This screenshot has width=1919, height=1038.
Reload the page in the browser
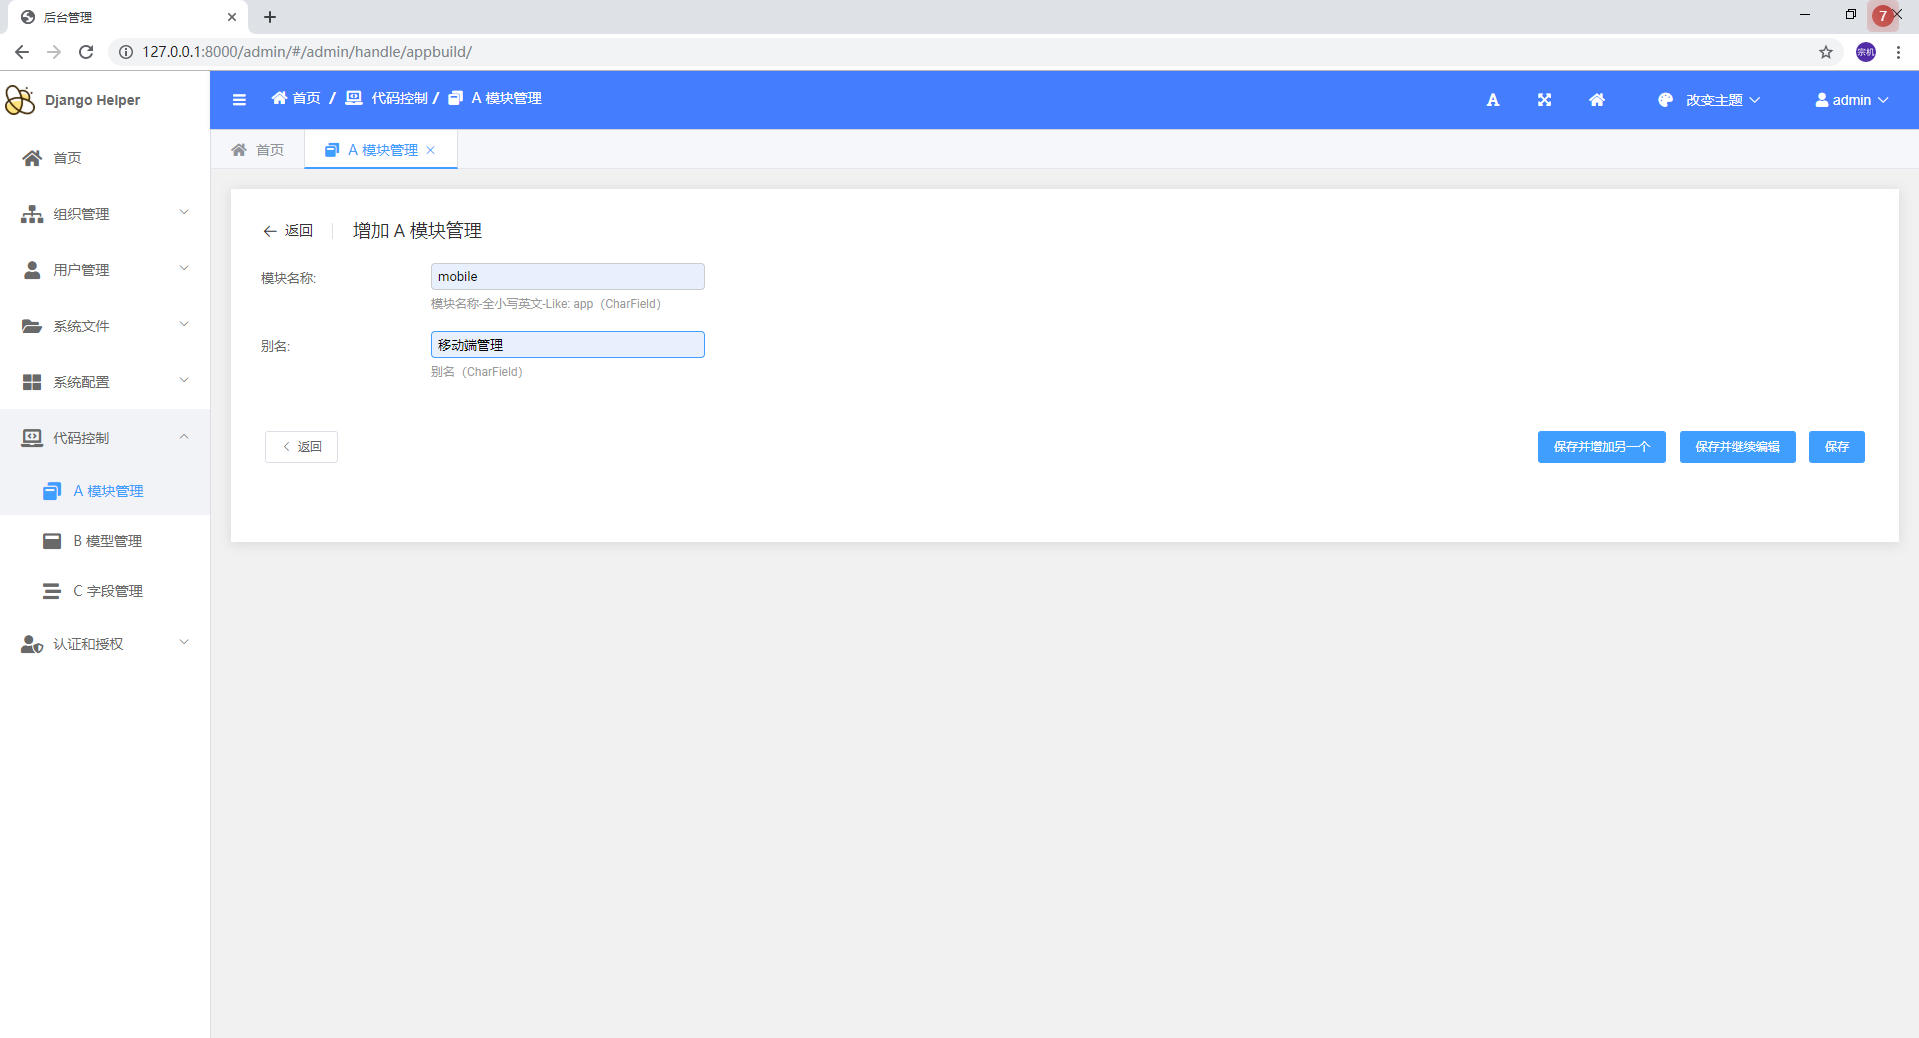(x=86, y=52)
